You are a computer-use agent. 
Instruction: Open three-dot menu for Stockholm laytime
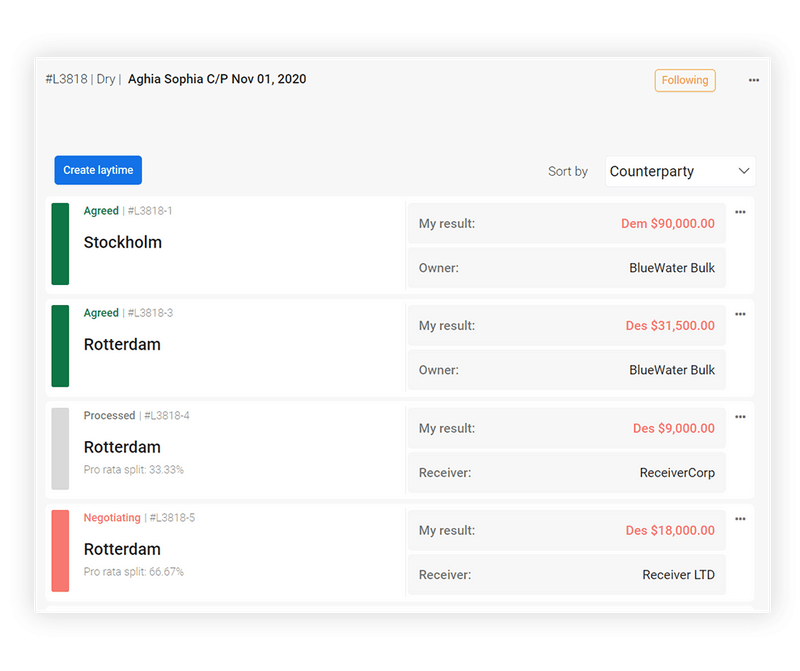point(740,212)
